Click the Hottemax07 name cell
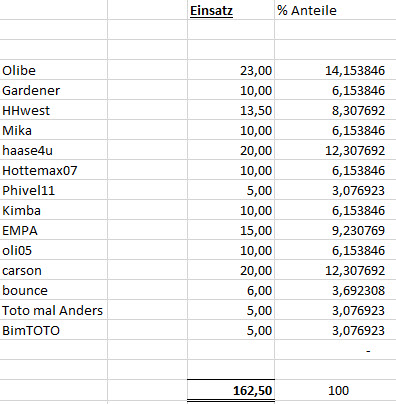Image resolution: width=396 pixels, height=404 pixels. (54, 170)
